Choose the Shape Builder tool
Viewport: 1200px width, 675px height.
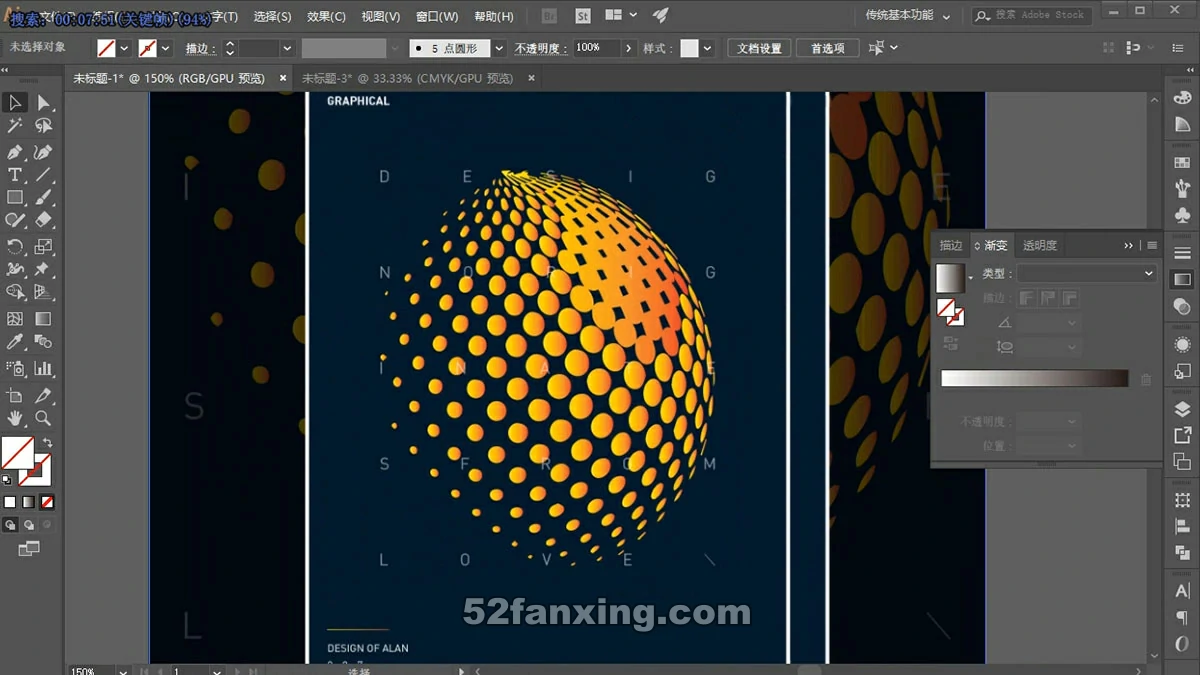pos(15,293)
